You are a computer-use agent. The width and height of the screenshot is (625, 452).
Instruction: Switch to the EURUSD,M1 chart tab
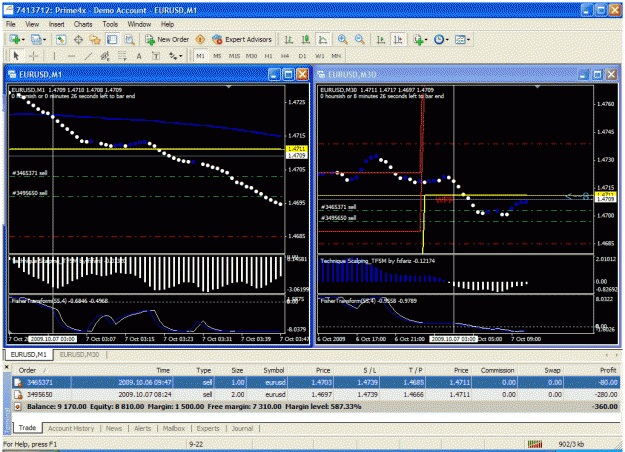29,355
